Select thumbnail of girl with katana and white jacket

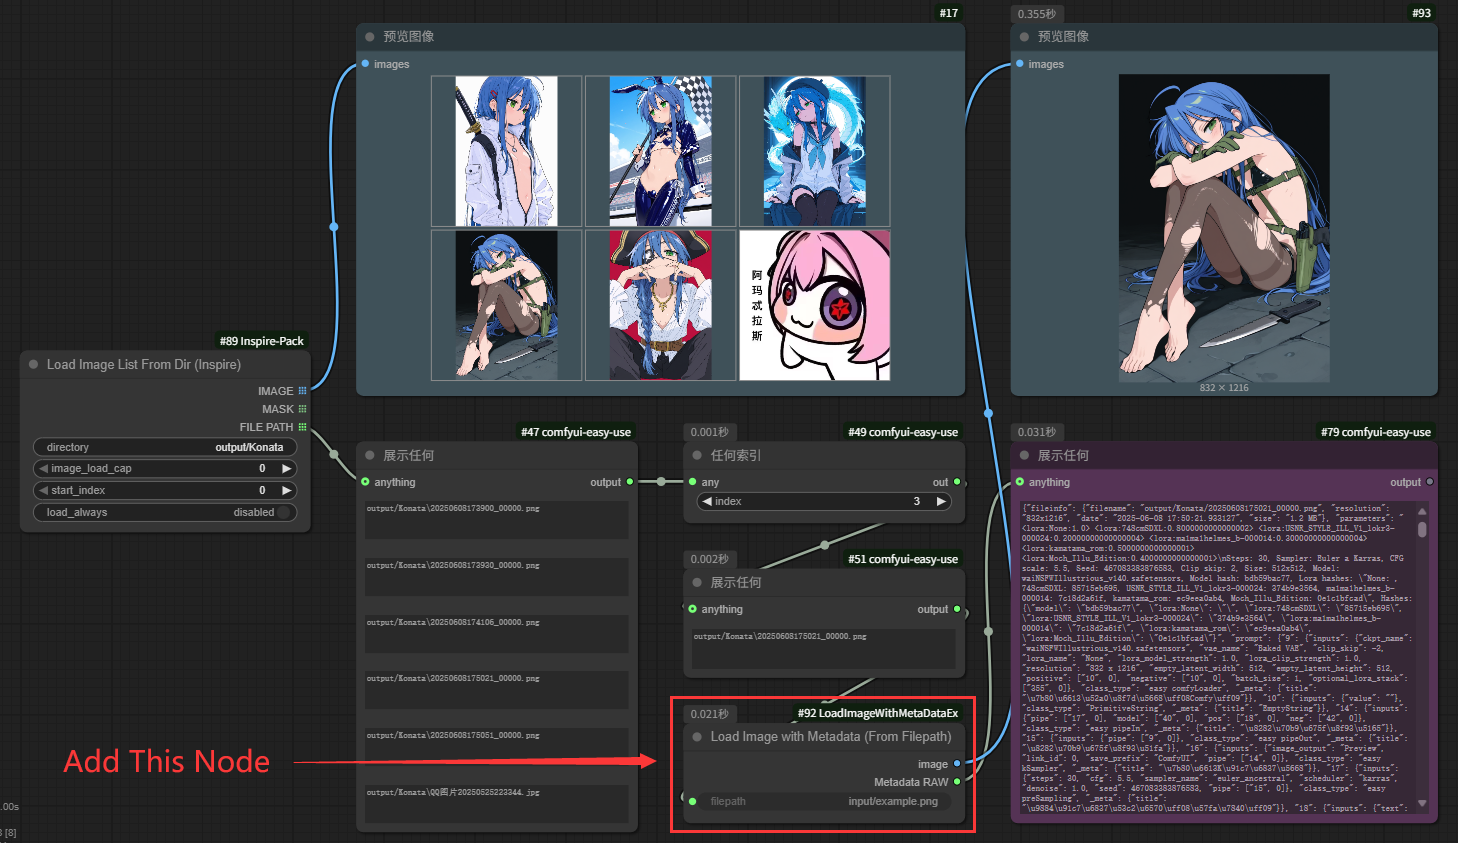tap(506, 151)
